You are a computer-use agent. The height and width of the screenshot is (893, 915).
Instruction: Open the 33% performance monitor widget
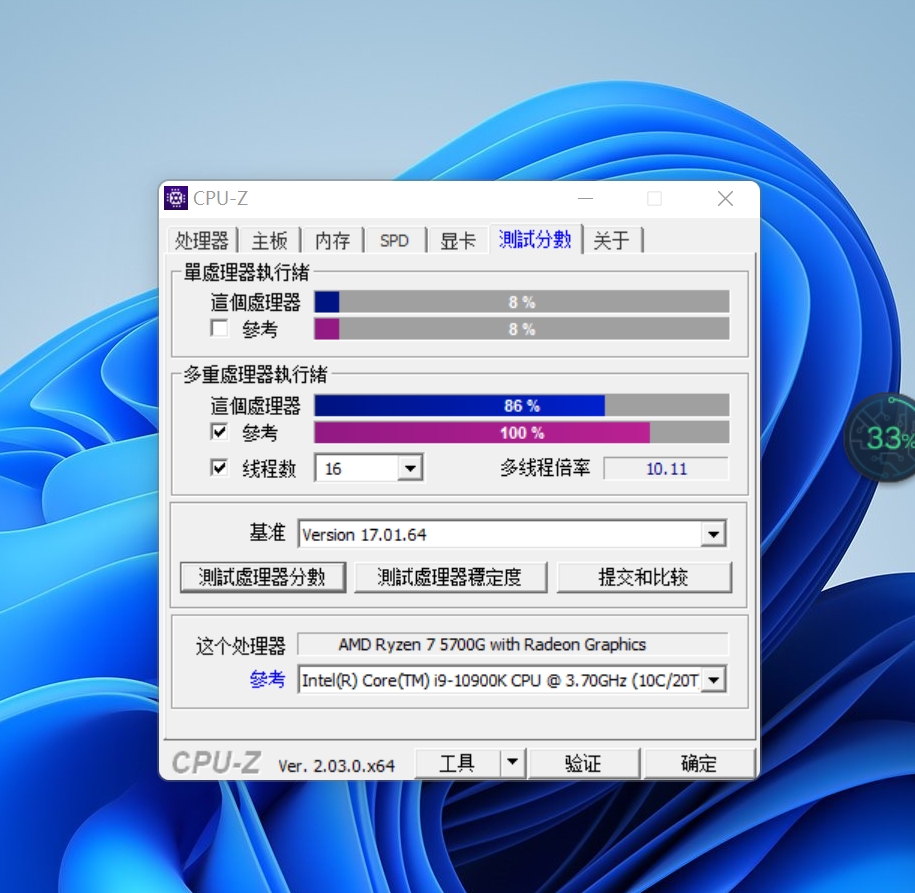(880, 437)
